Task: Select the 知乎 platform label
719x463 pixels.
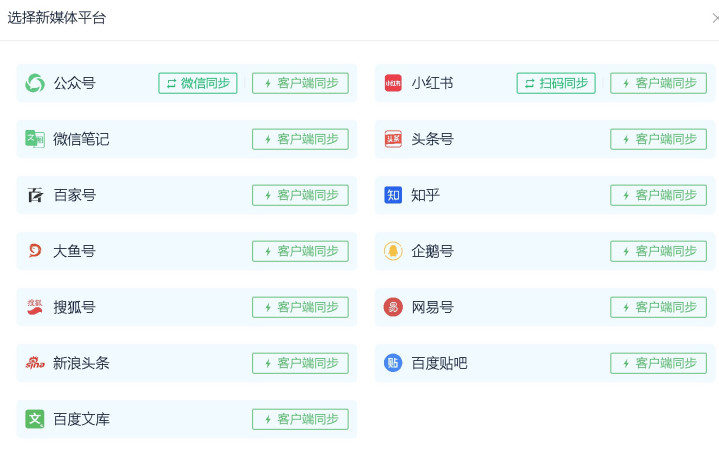Action: click(x=426, y=195)
